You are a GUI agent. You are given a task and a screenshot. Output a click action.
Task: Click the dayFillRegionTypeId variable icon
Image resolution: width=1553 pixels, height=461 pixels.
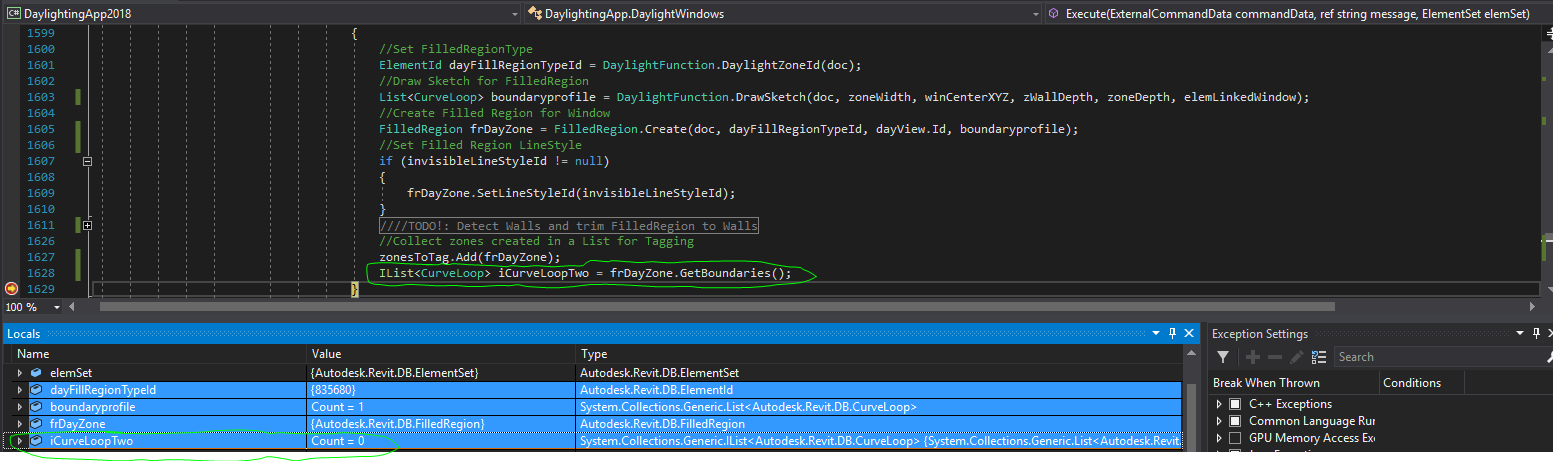click(36, 390)
